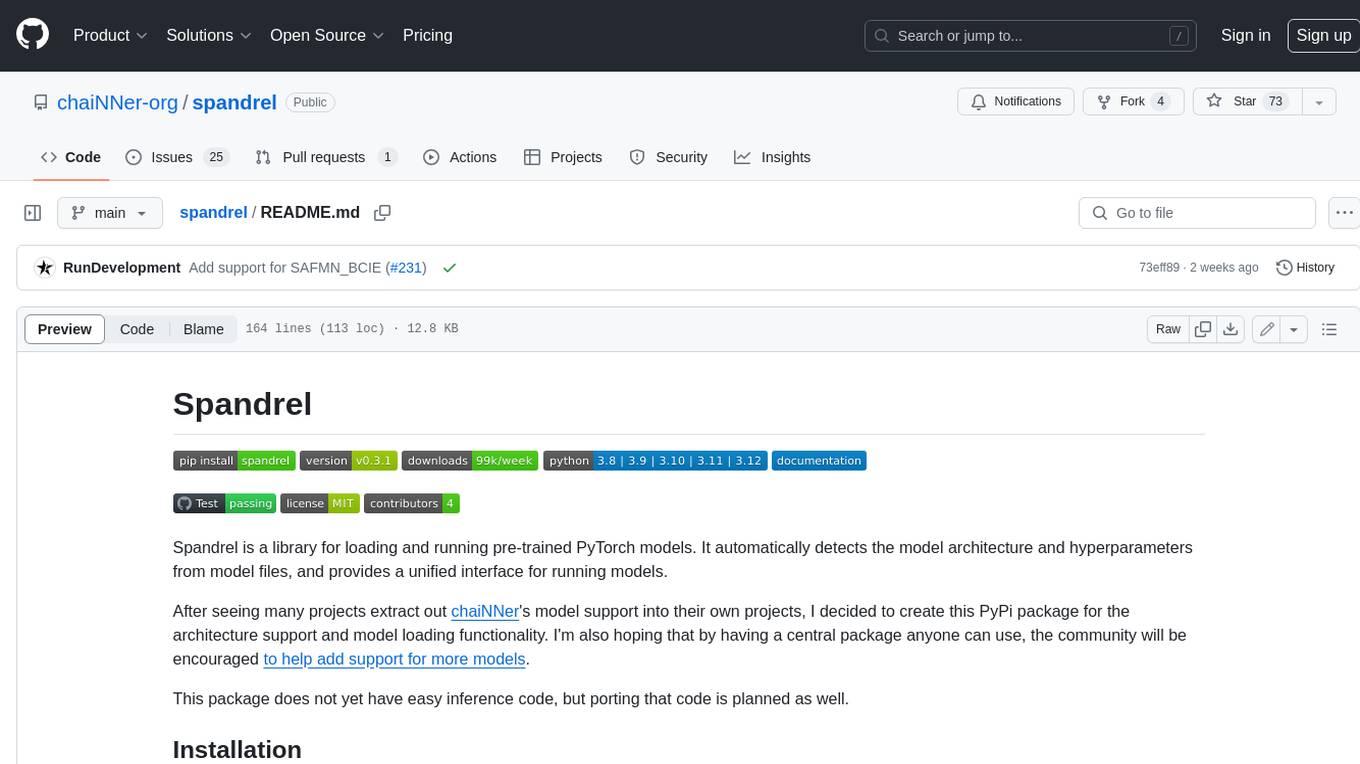This screenshot has width=1360, height=764.
Task: Expand the file tree side panel
Action: click(33, 213)
